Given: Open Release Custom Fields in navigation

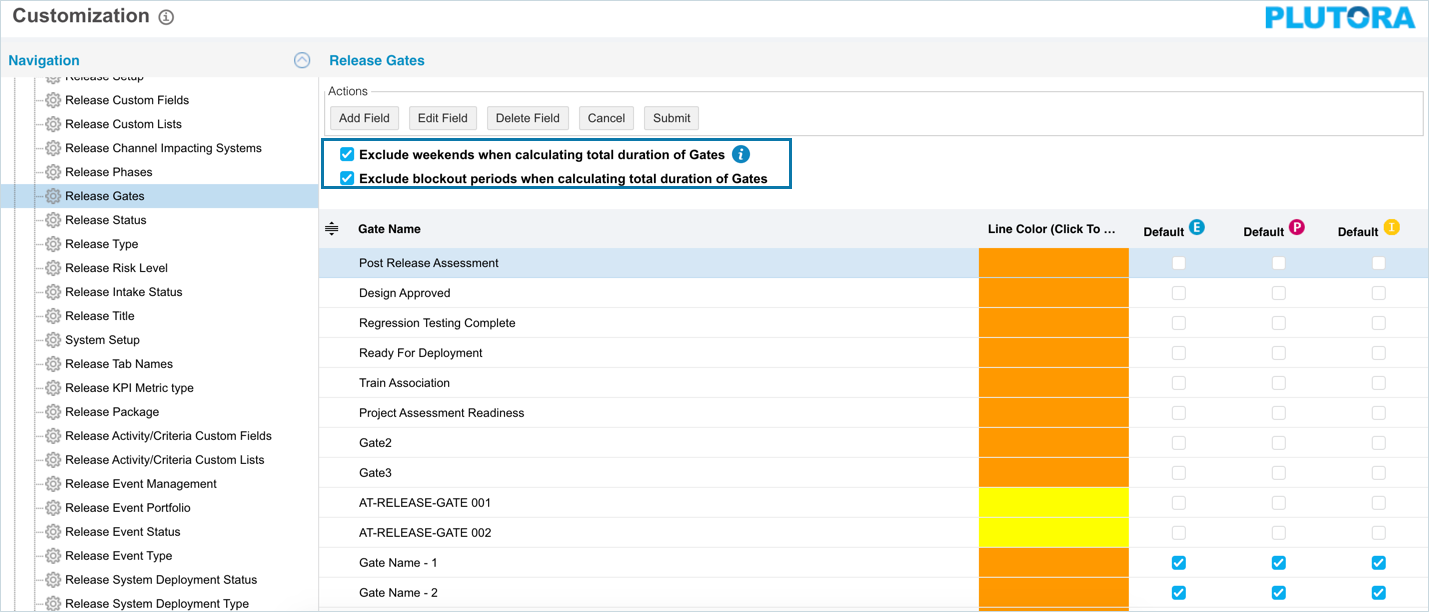Looking at the screenshot, I should coord(126,100).
